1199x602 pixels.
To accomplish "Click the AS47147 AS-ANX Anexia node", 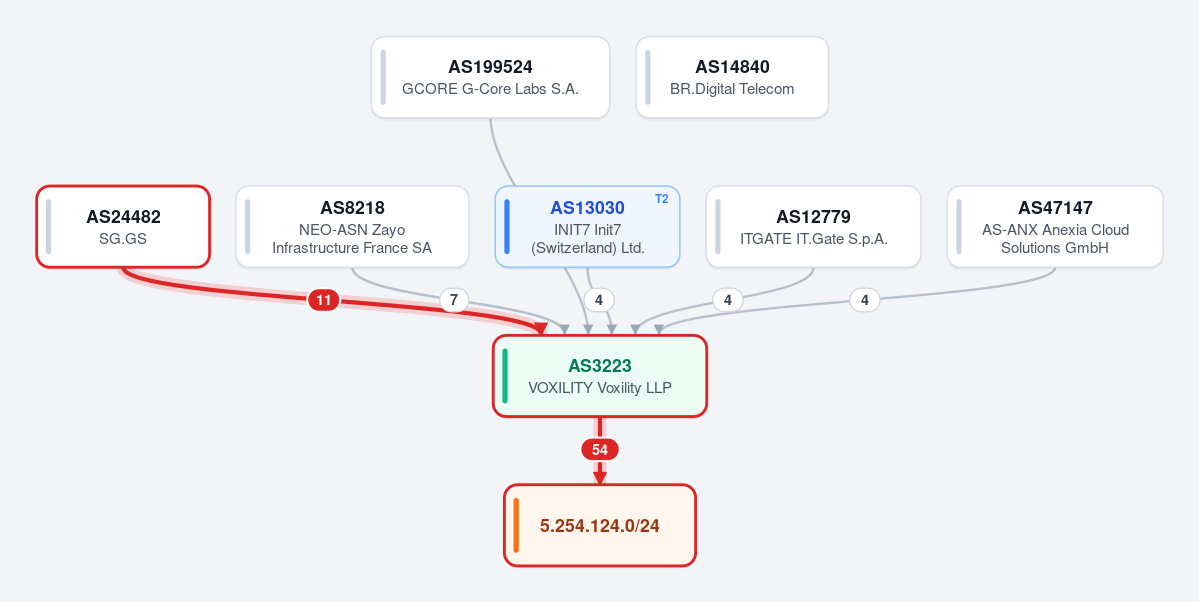I will 1054,226.
